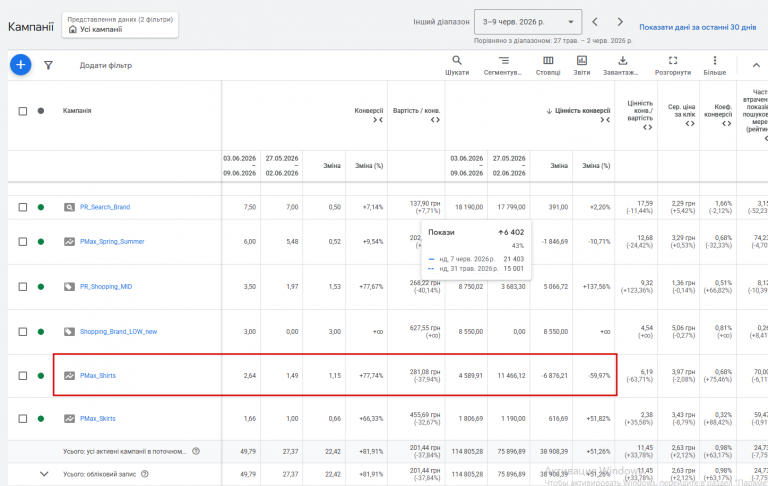This screenshot has width=768, height=486.
Task: Tick checkbox for PR_Search_Brand row
Action: pos(23,207)
